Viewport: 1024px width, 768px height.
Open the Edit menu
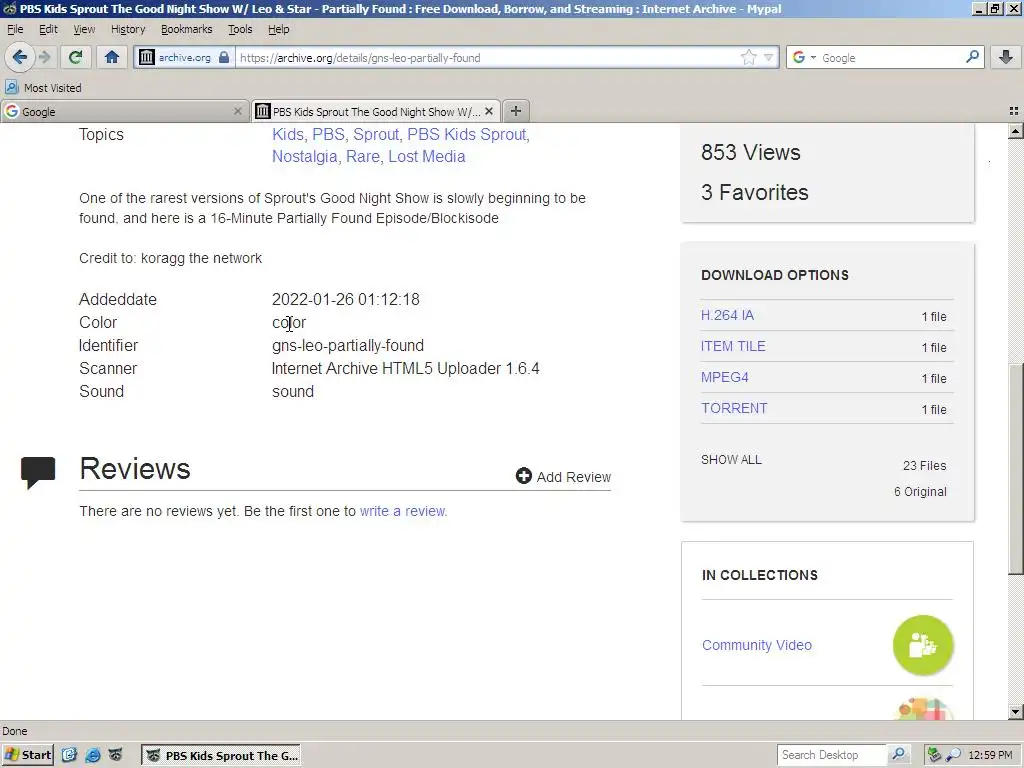click(48, 29)
